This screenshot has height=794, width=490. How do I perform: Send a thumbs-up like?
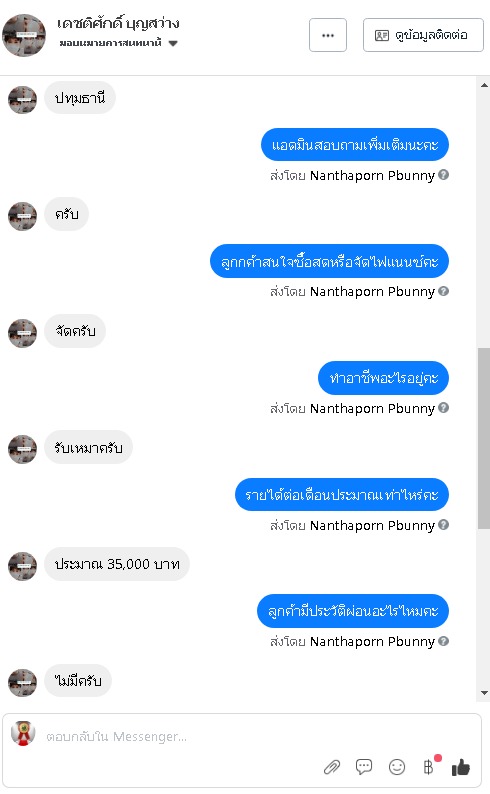pos(461,767)
